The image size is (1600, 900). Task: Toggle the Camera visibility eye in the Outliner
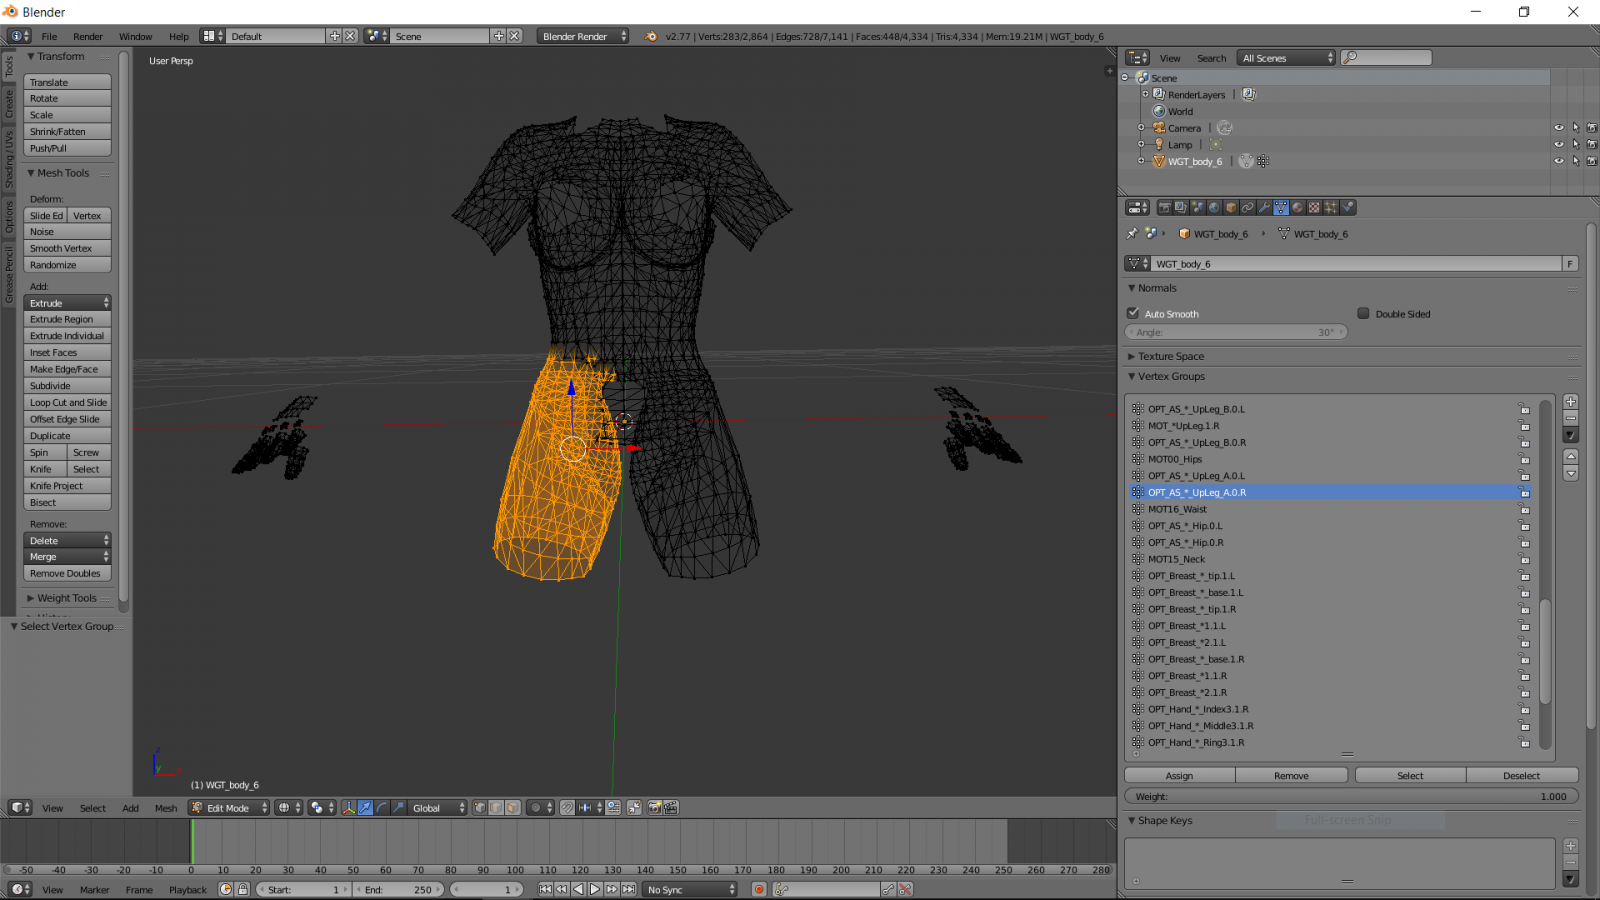(x=1558, y=127)
